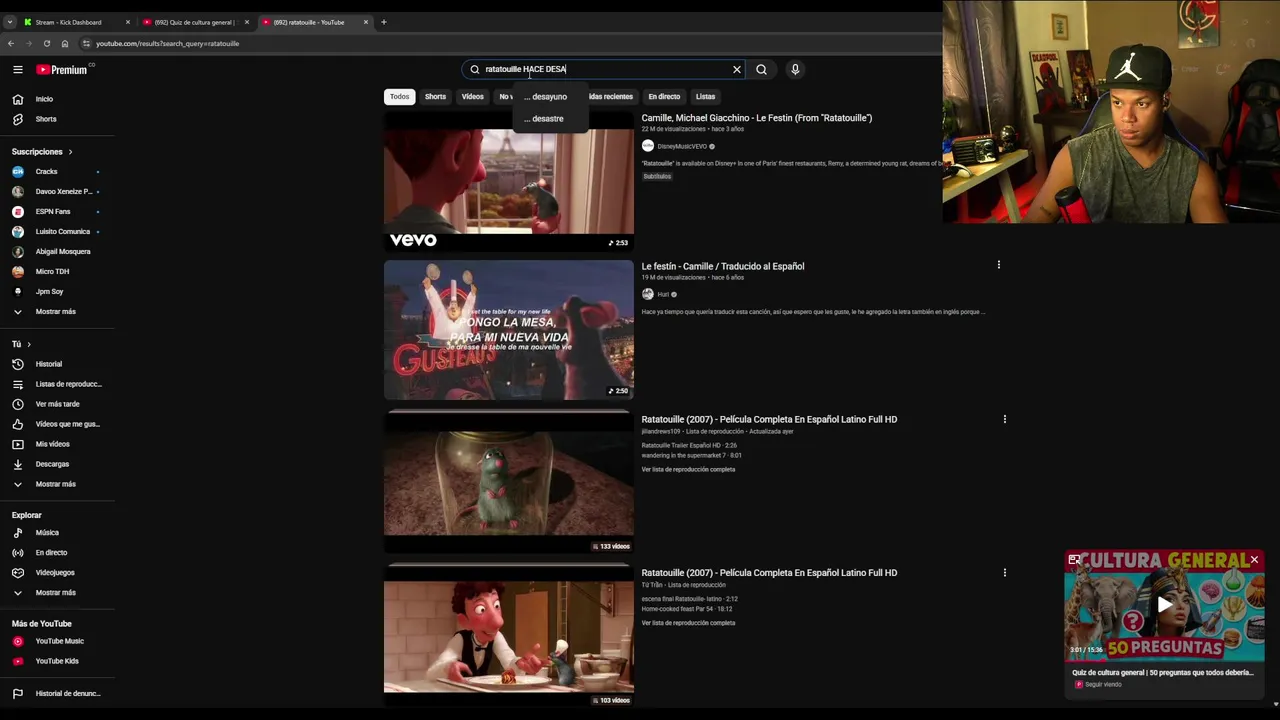The image size is (1280, 720).
Task: Play the Le Festin Vevo thumbnail
Action: tap(509, 181)
